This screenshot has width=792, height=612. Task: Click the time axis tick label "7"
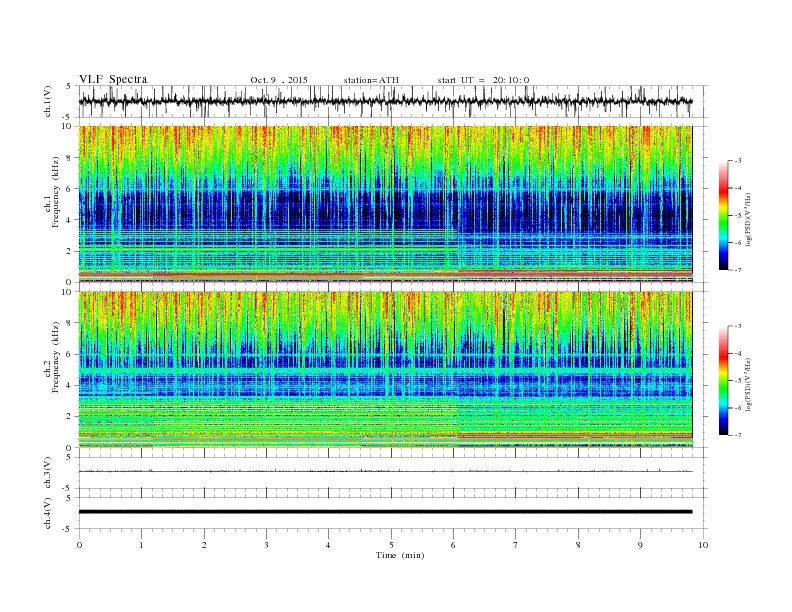pyautogui.click(x=516, y=545)
